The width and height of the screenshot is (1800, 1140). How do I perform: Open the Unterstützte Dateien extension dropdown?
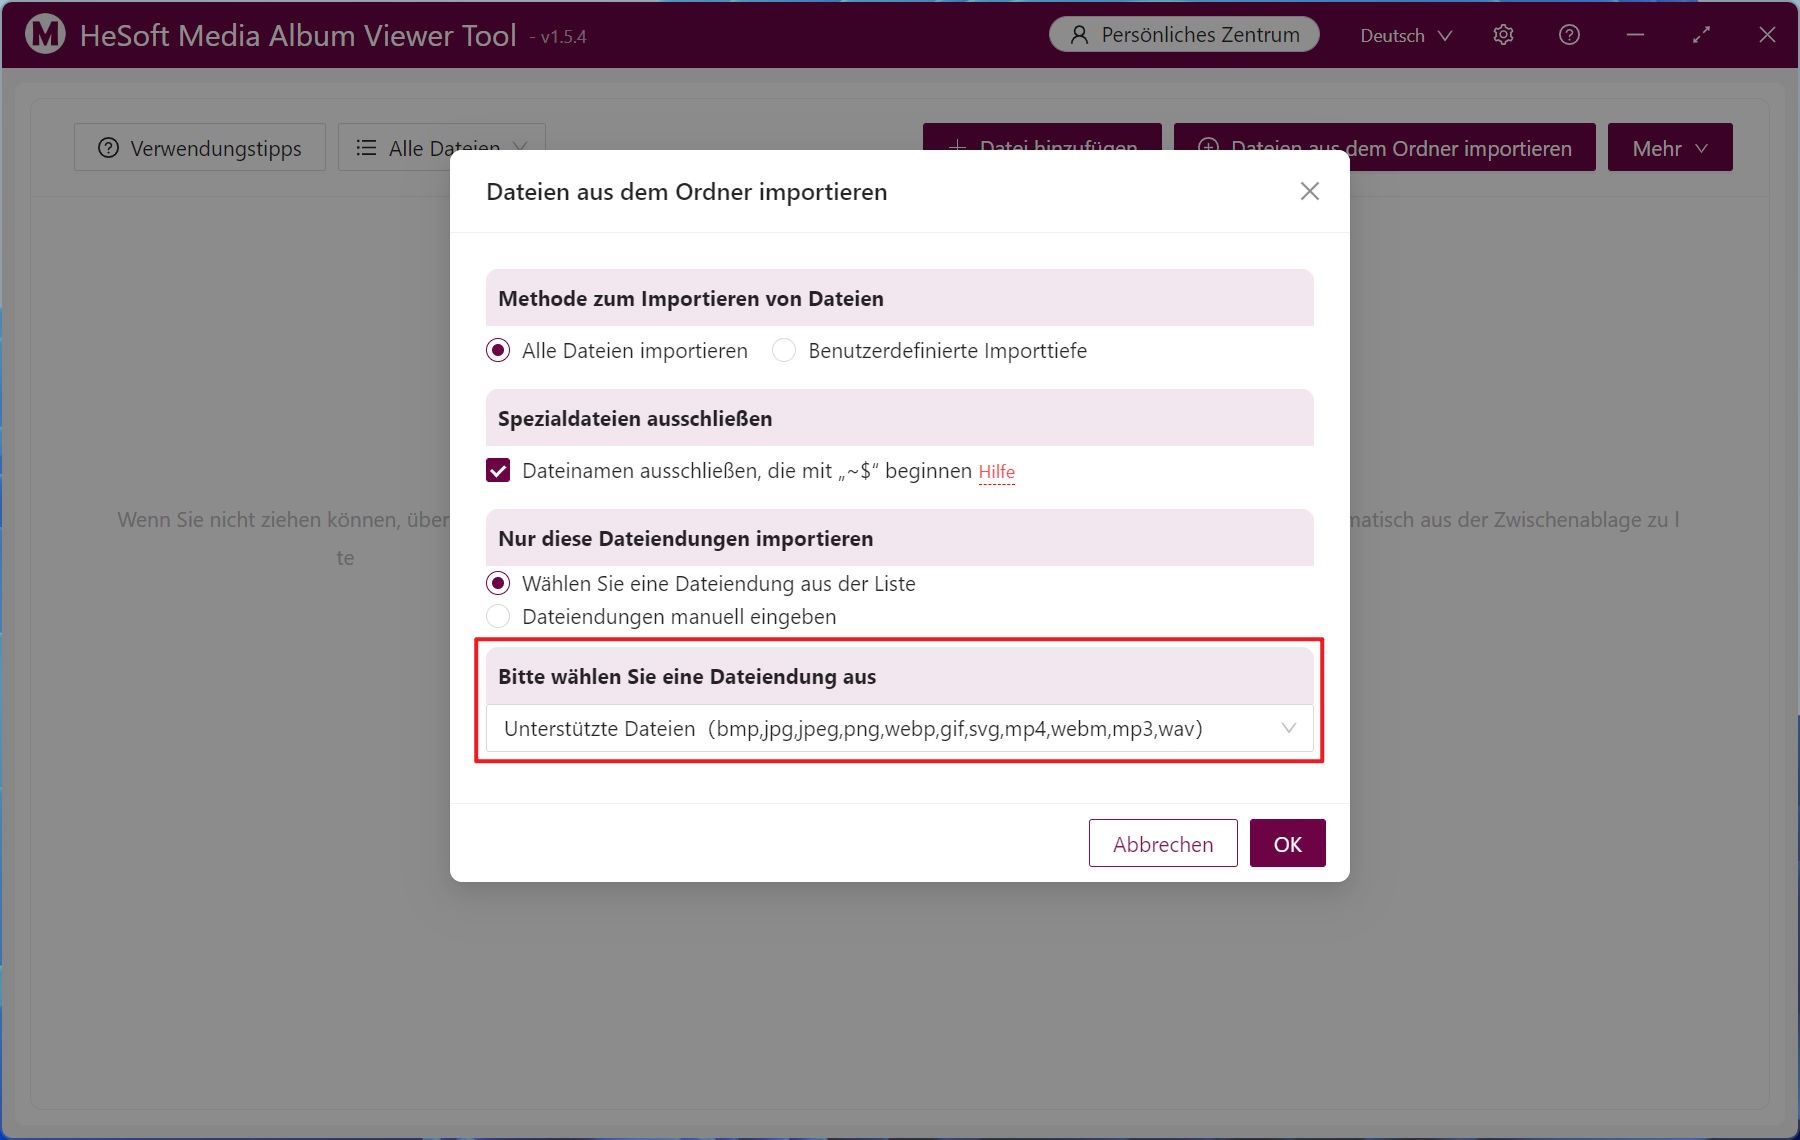point(899,729)
